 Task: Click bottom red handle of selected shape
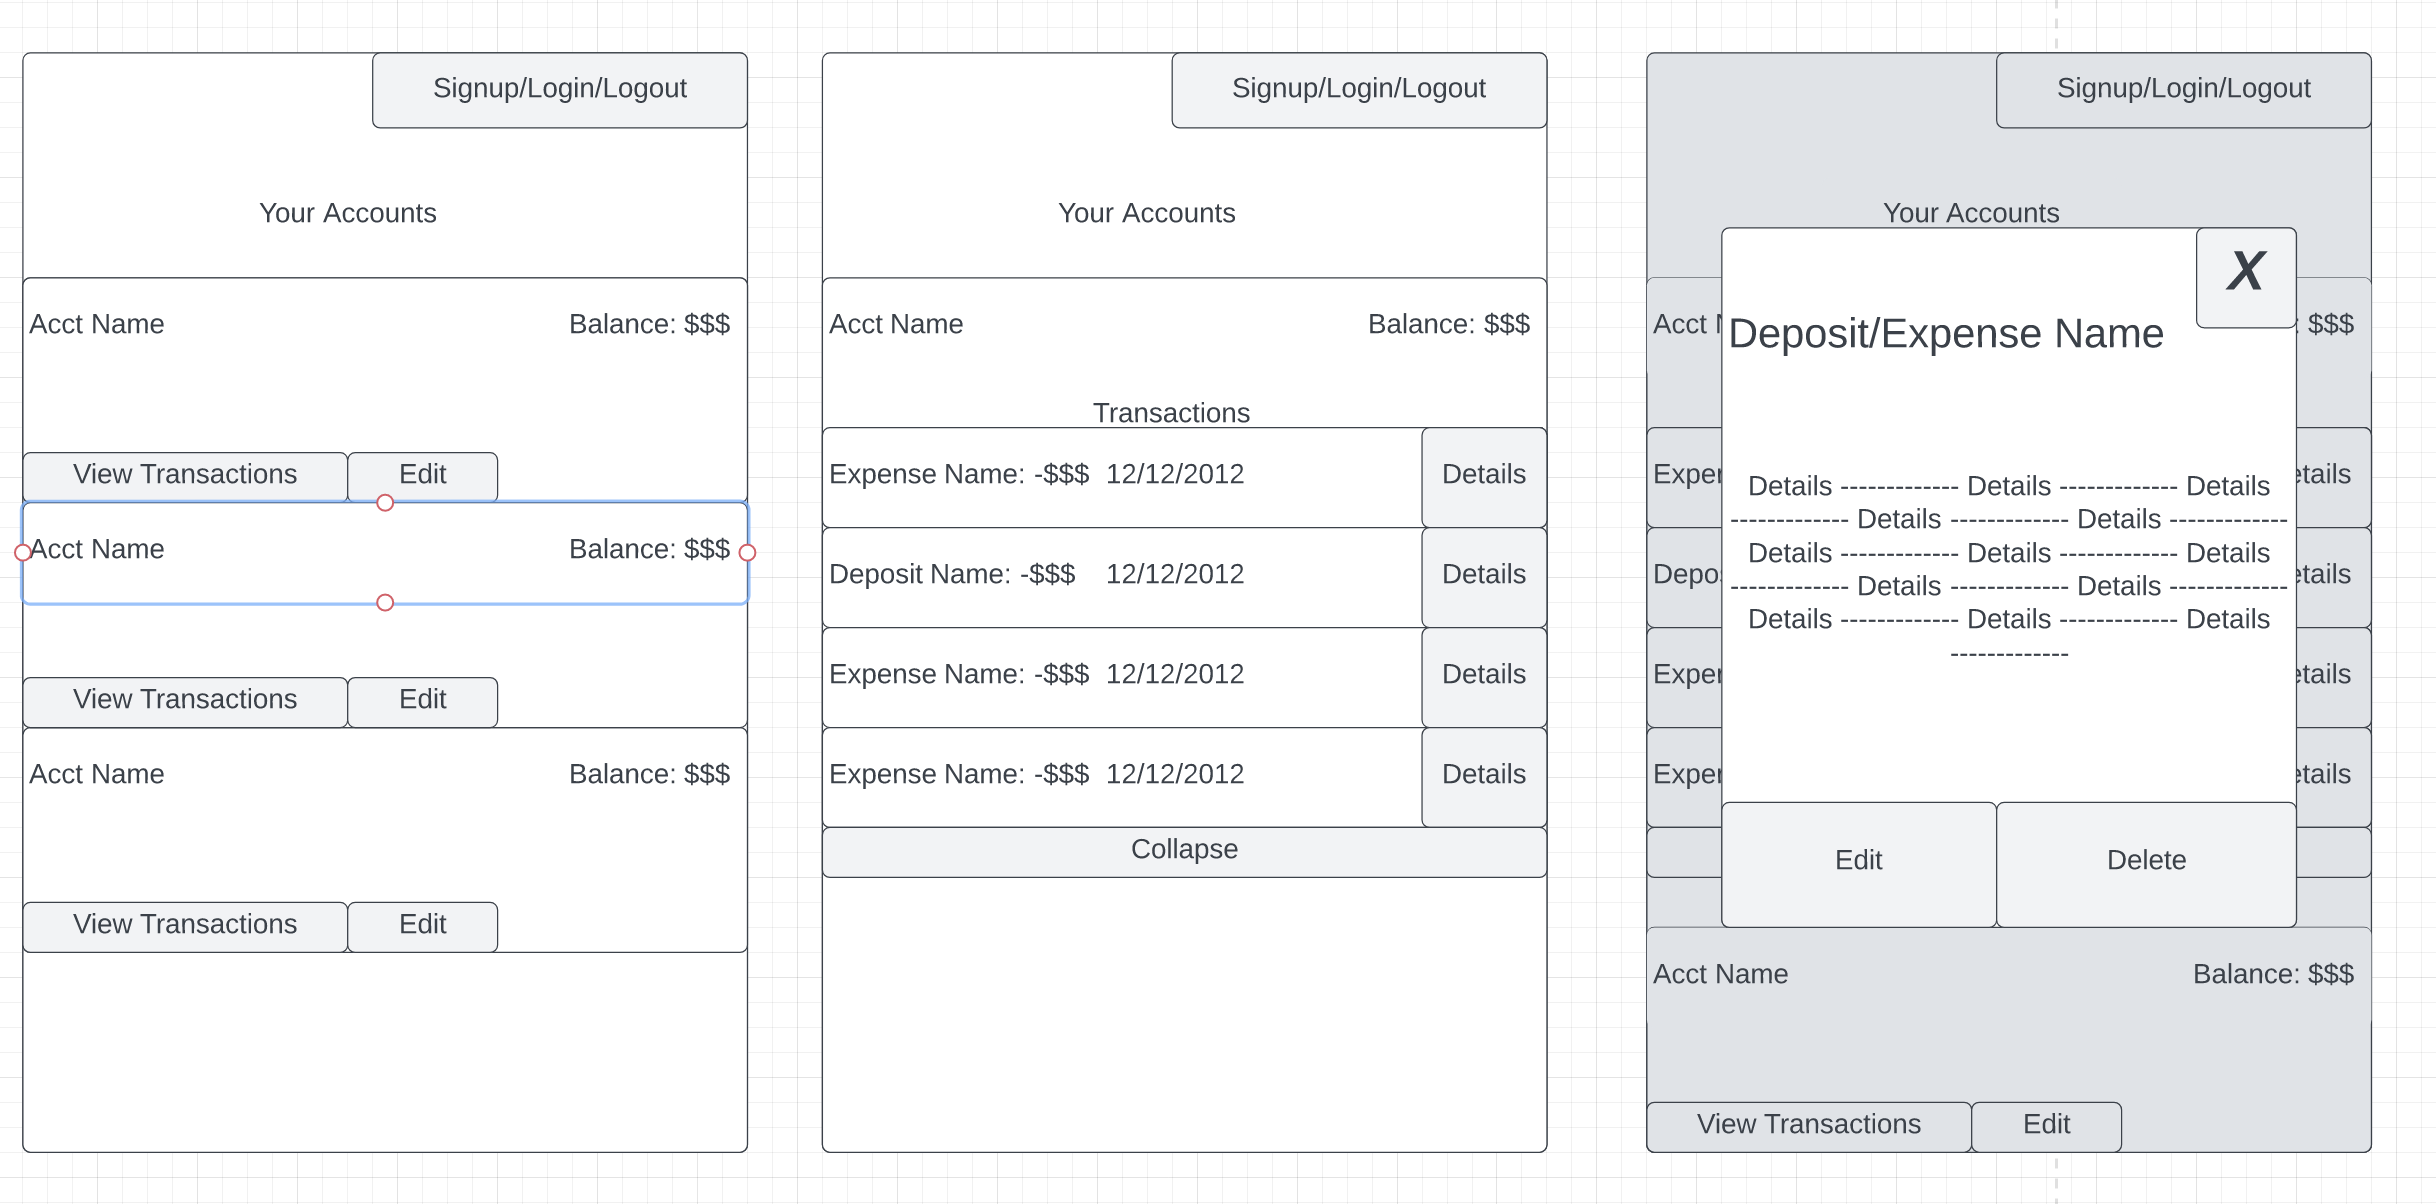pyautogui.click(x=385, y=603)
